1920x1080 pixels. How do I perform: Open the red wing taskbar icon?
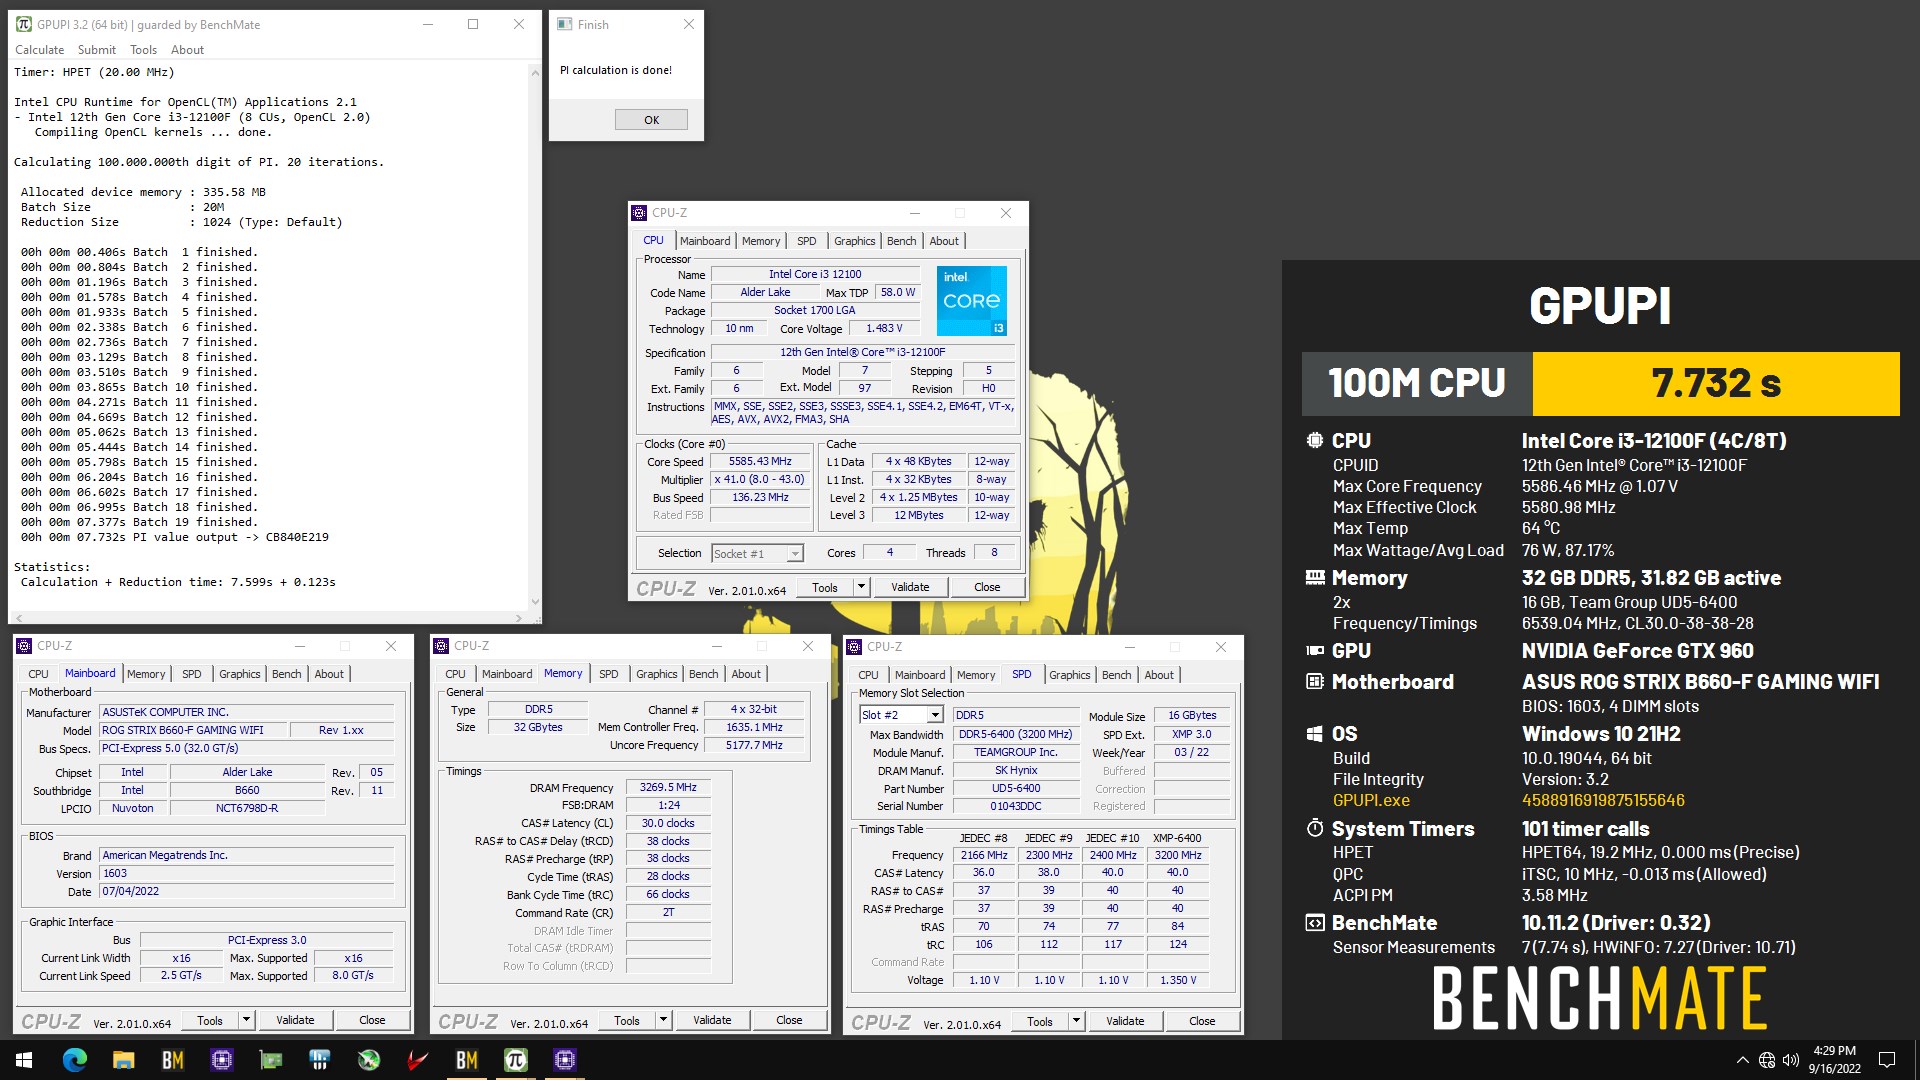pyautogui.click(x=417, y=1060)
